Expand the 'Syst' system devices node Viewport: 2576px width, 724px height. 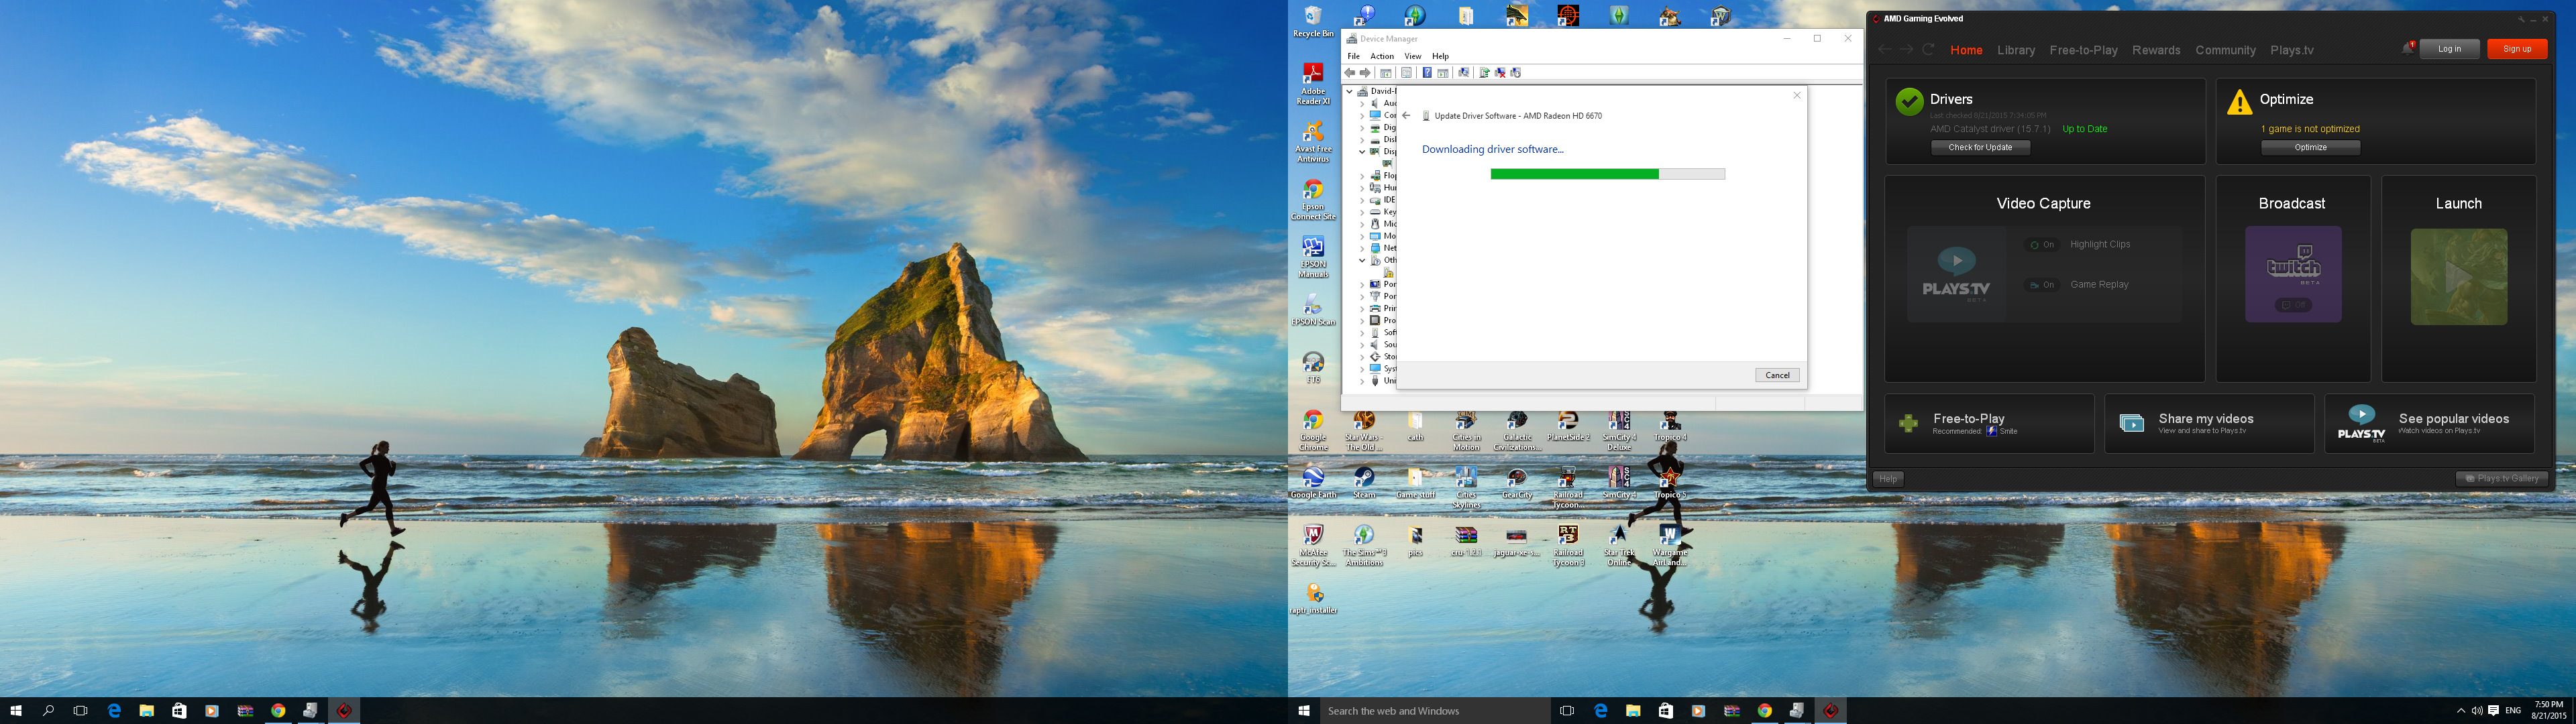pos(1362,369)
